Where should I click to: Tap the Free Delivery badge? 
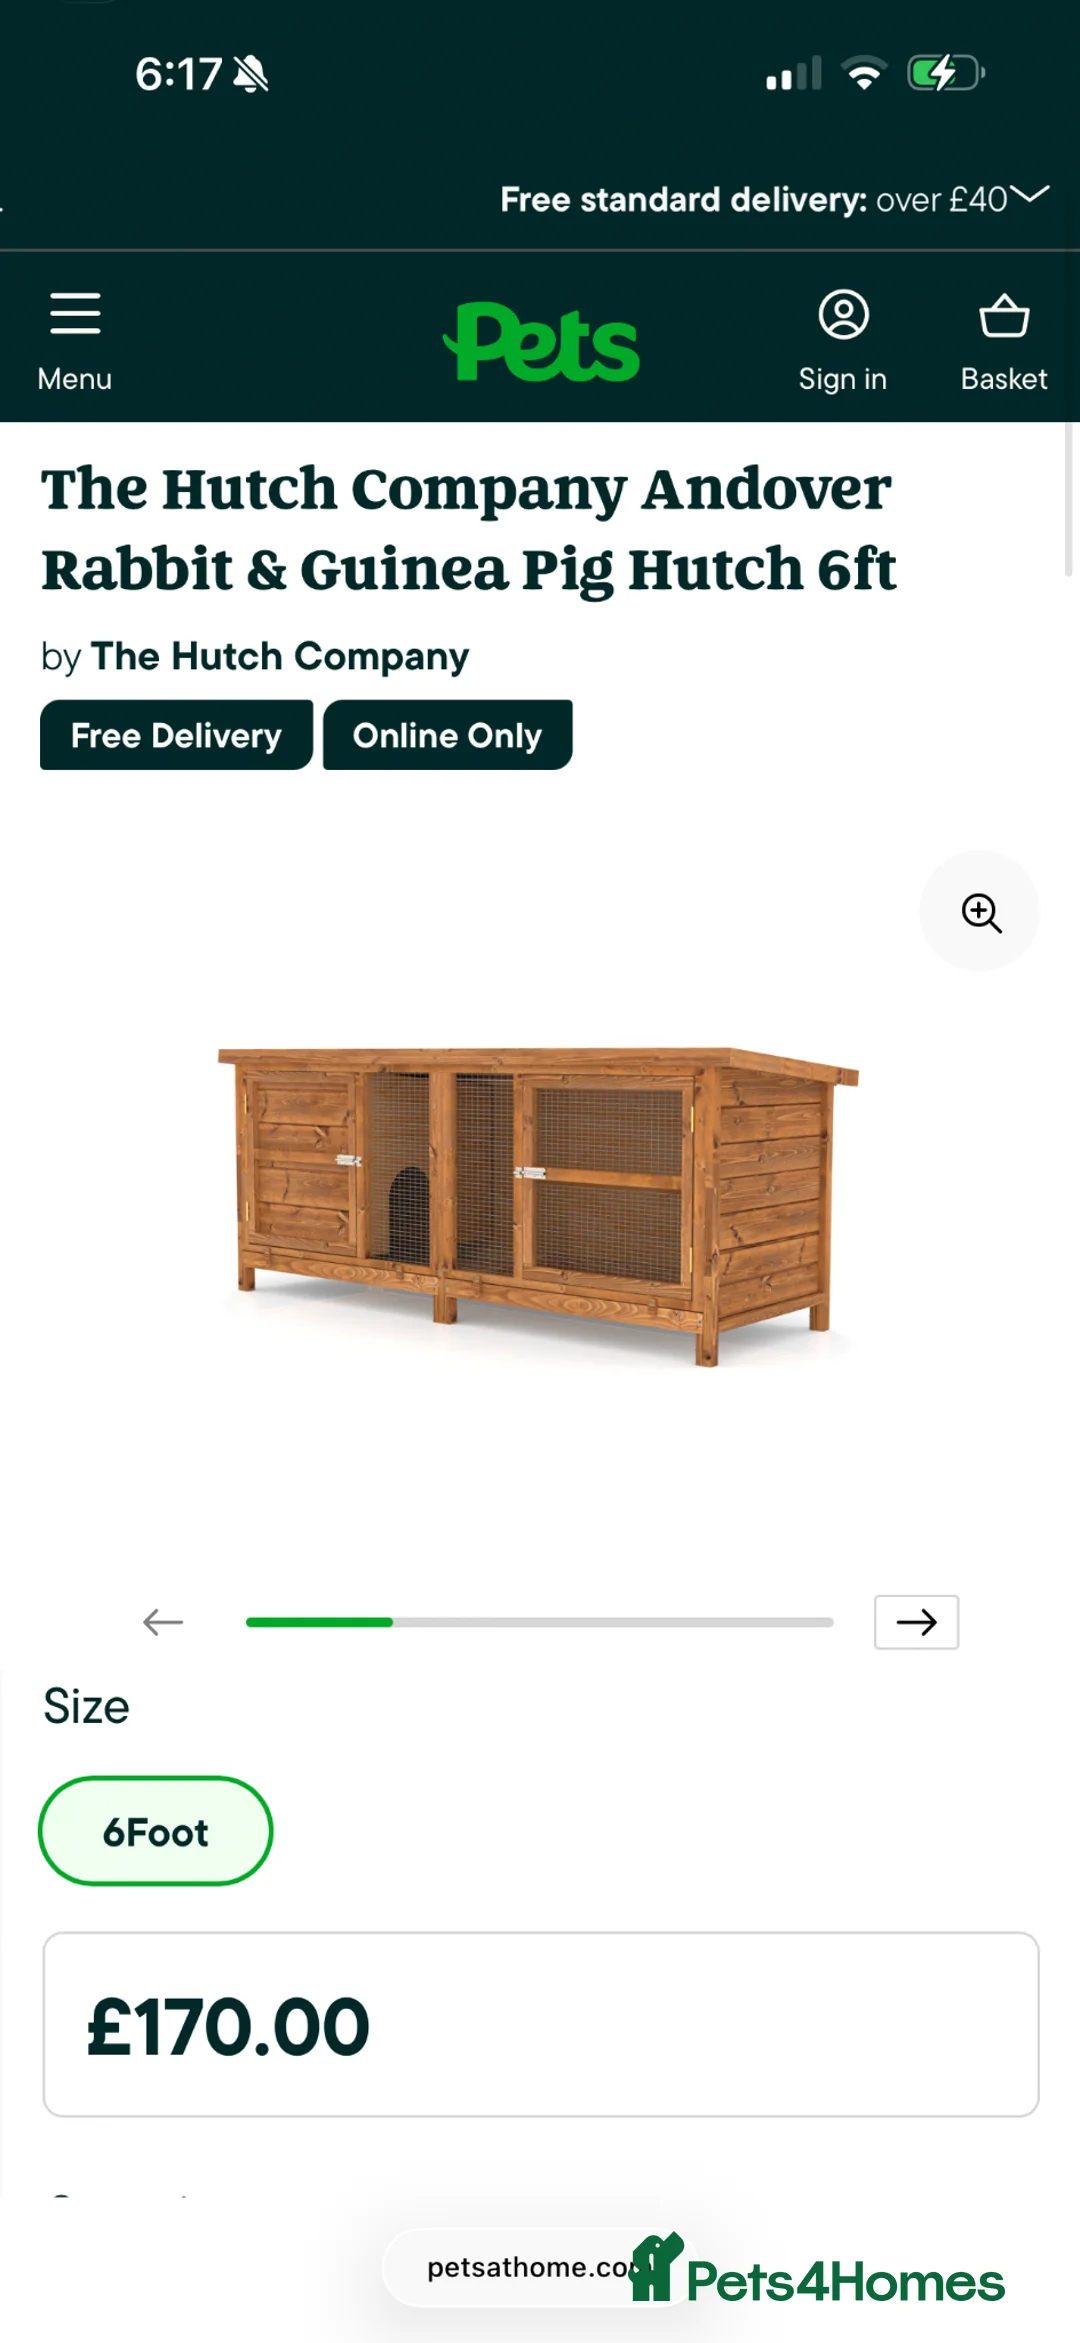176,735
